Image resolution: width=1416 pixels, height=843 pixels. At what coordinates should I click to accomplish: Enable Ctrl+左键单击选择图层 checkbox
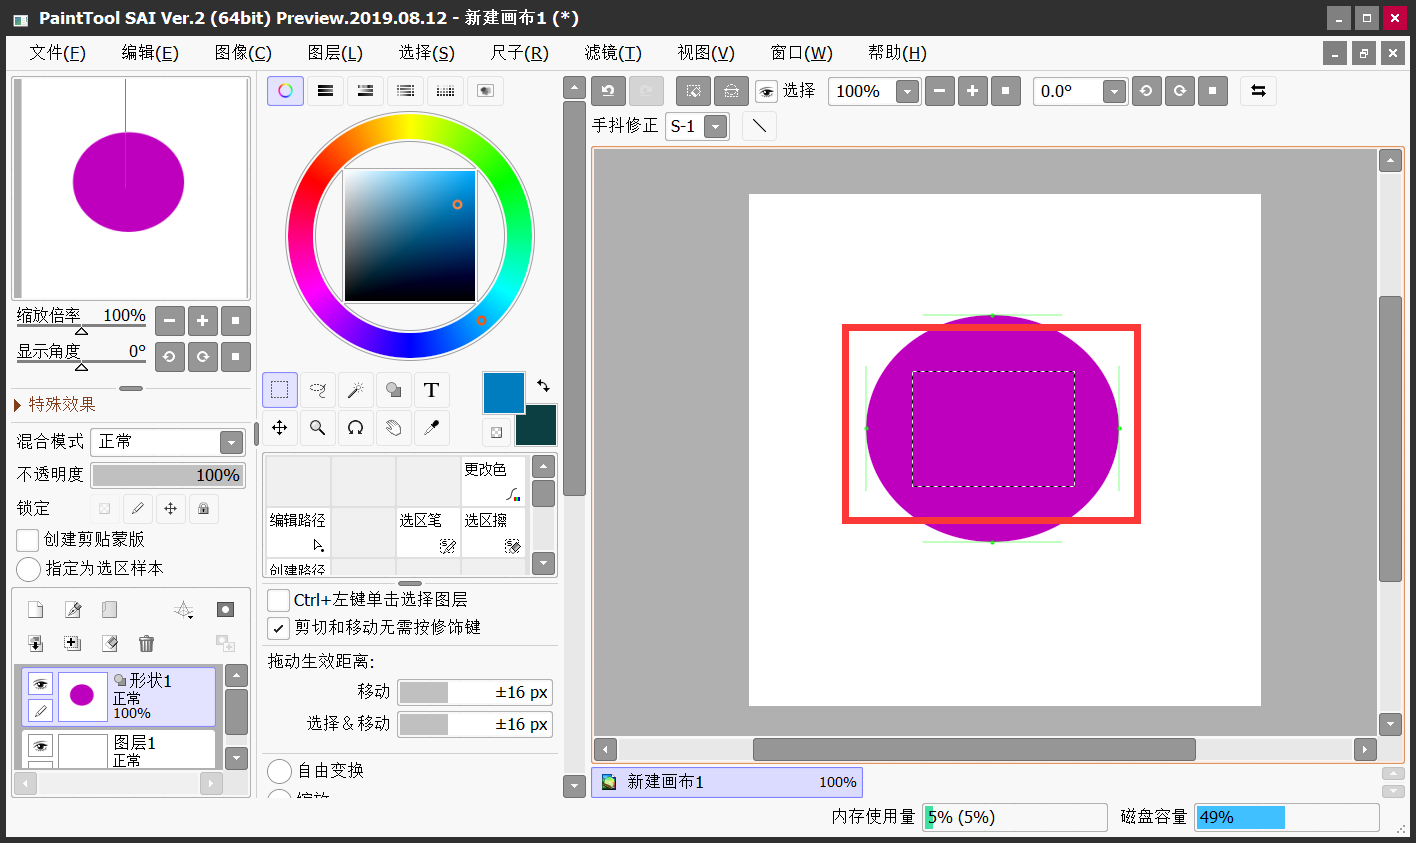(278, 600)
